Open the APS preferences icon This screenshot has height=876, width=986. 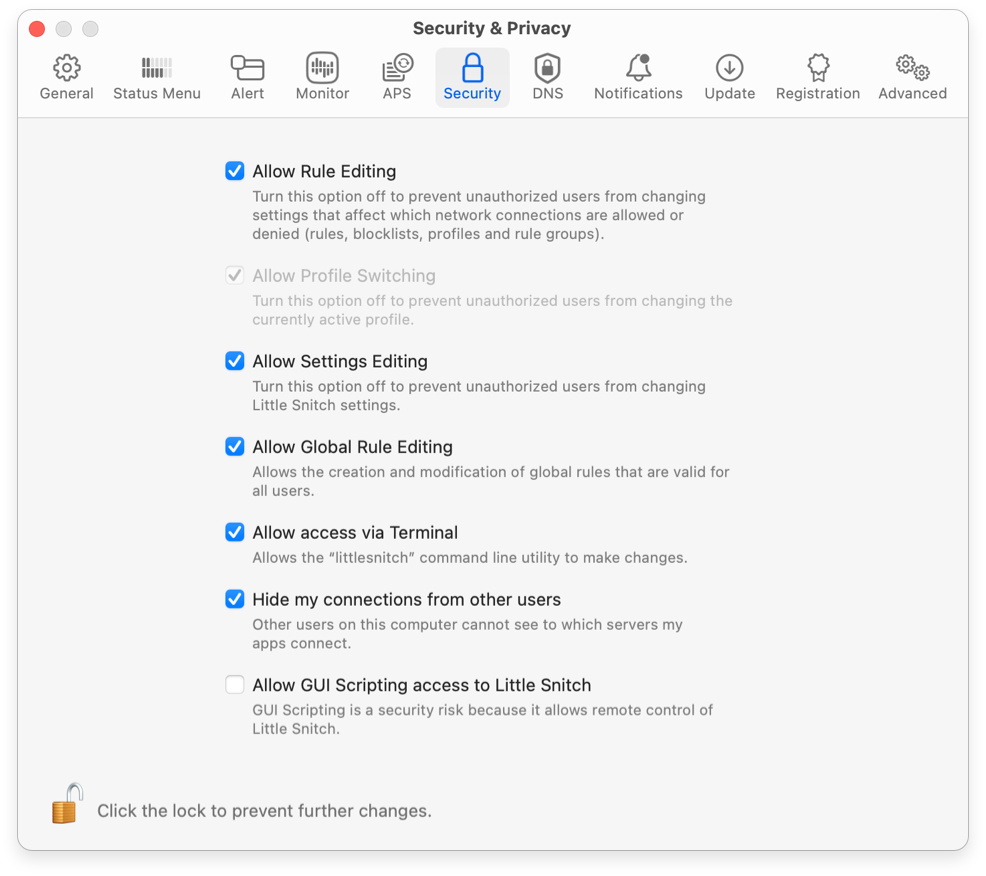pos(397,68)
